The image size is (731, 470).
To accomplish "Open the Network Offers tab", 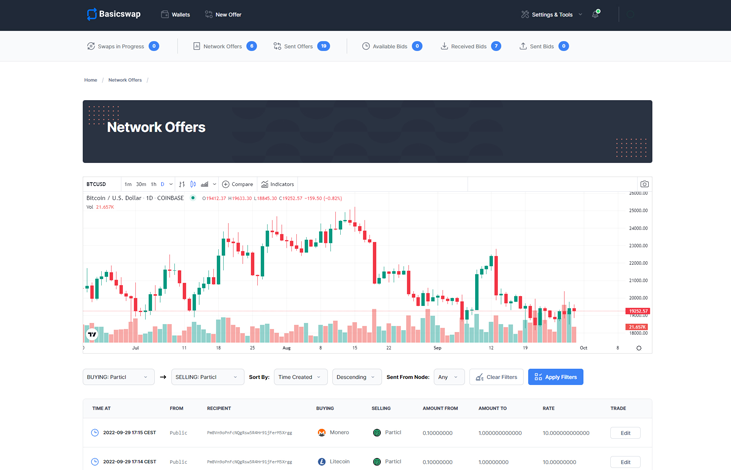I will click(x=224, y=46).
